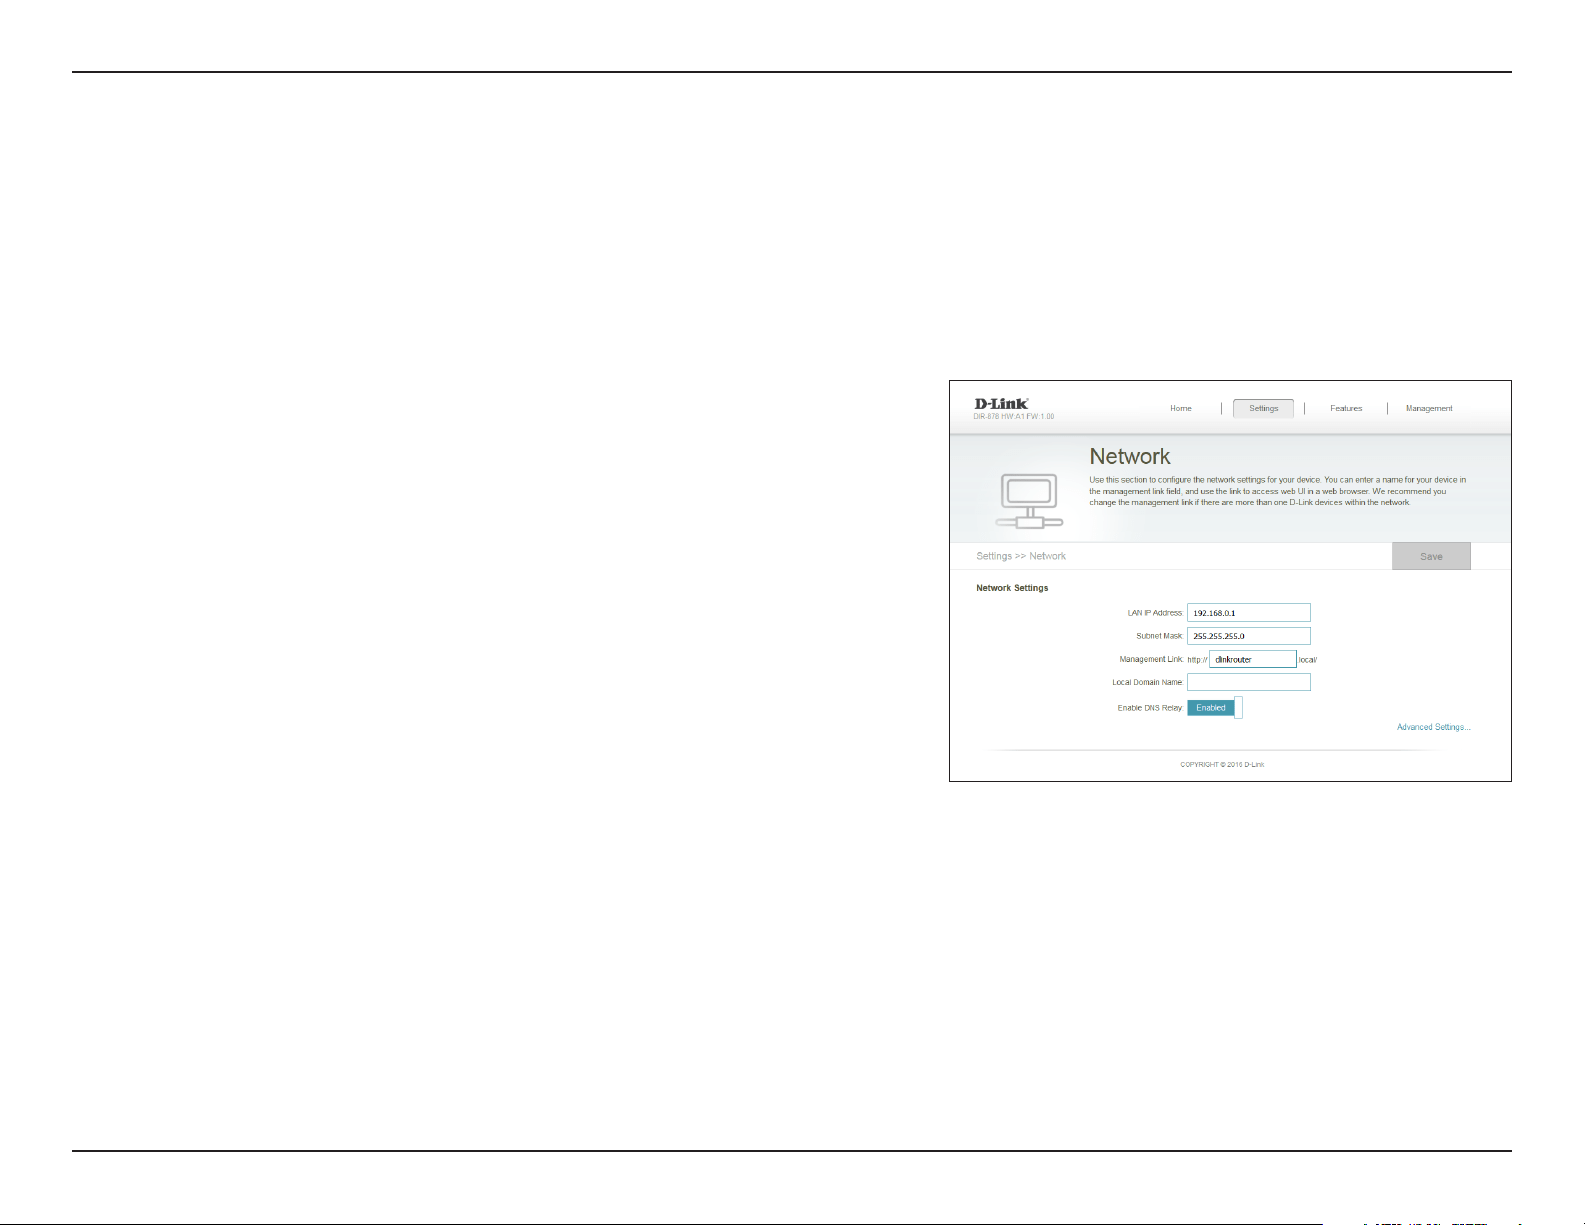1585x1225 pixels.
Task: Open the Home tab
Action: tap(1181, 408)
